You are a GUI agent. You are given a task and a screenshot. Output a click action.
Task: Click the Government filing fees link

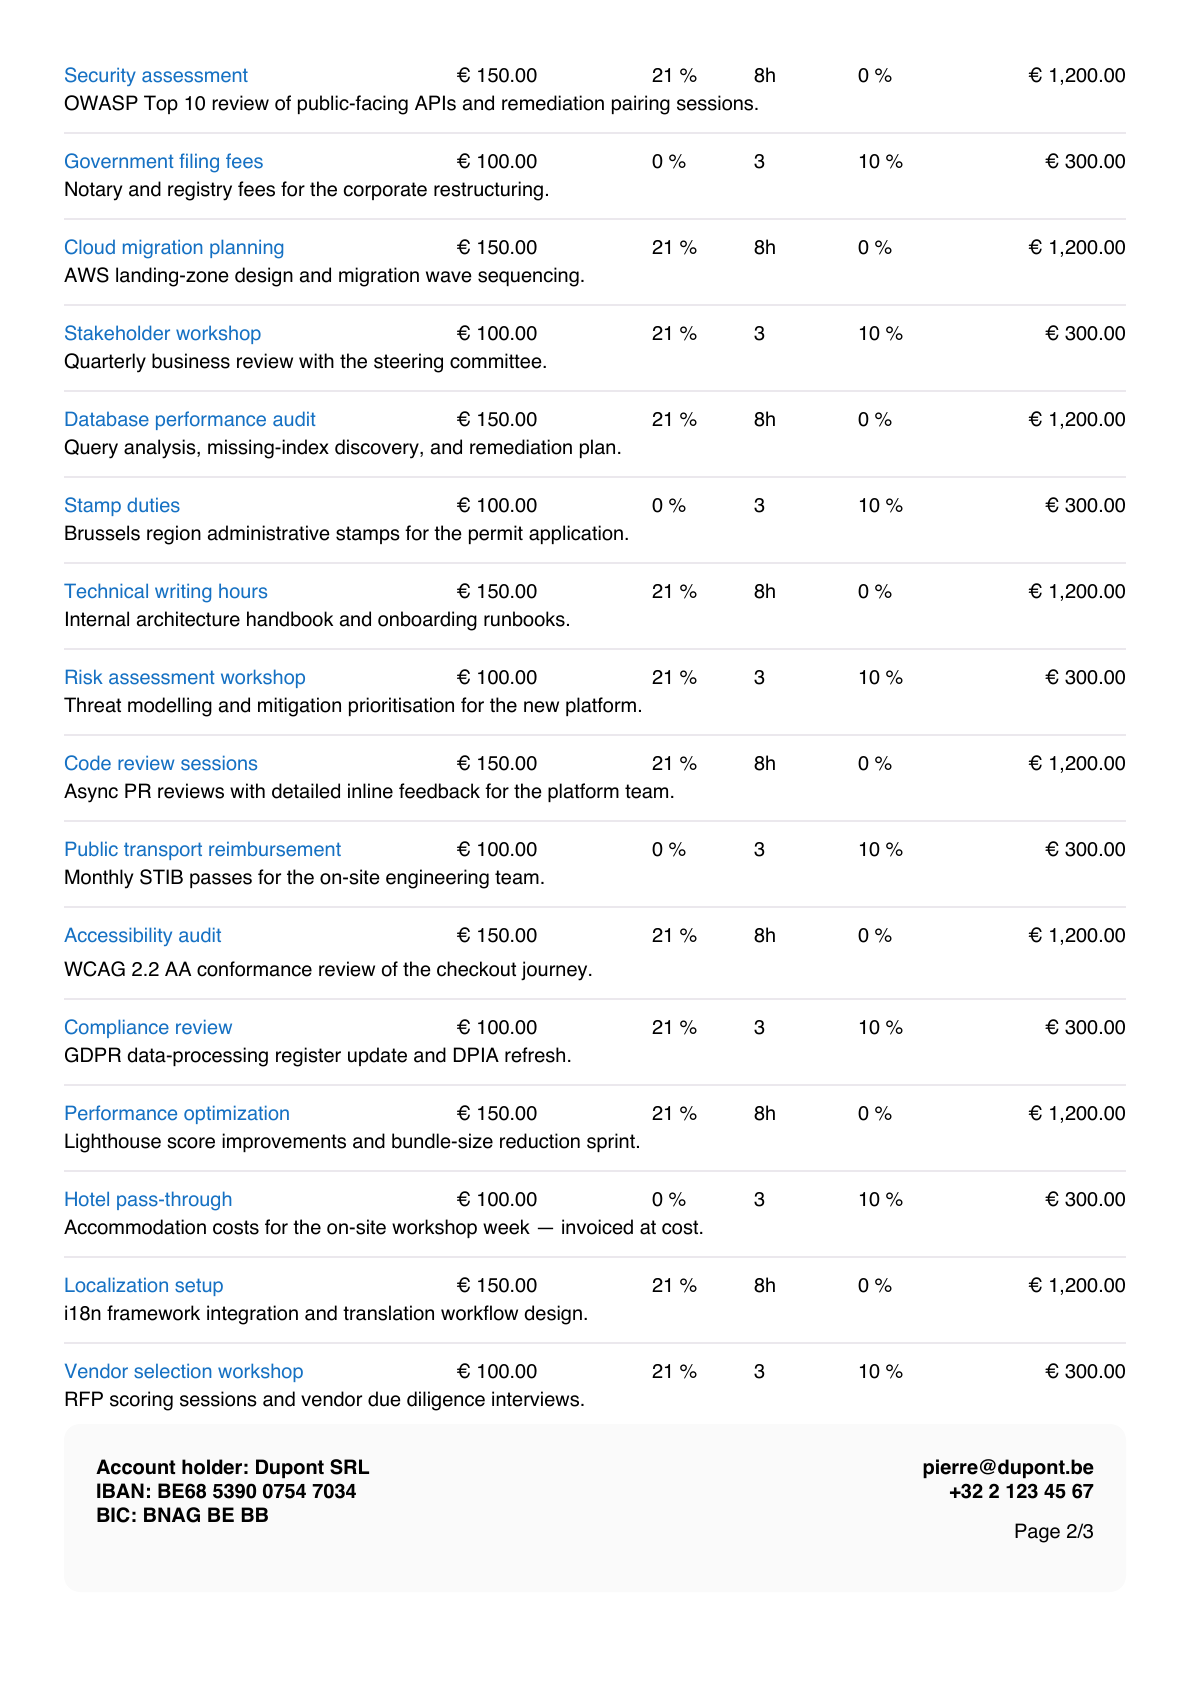164,162
